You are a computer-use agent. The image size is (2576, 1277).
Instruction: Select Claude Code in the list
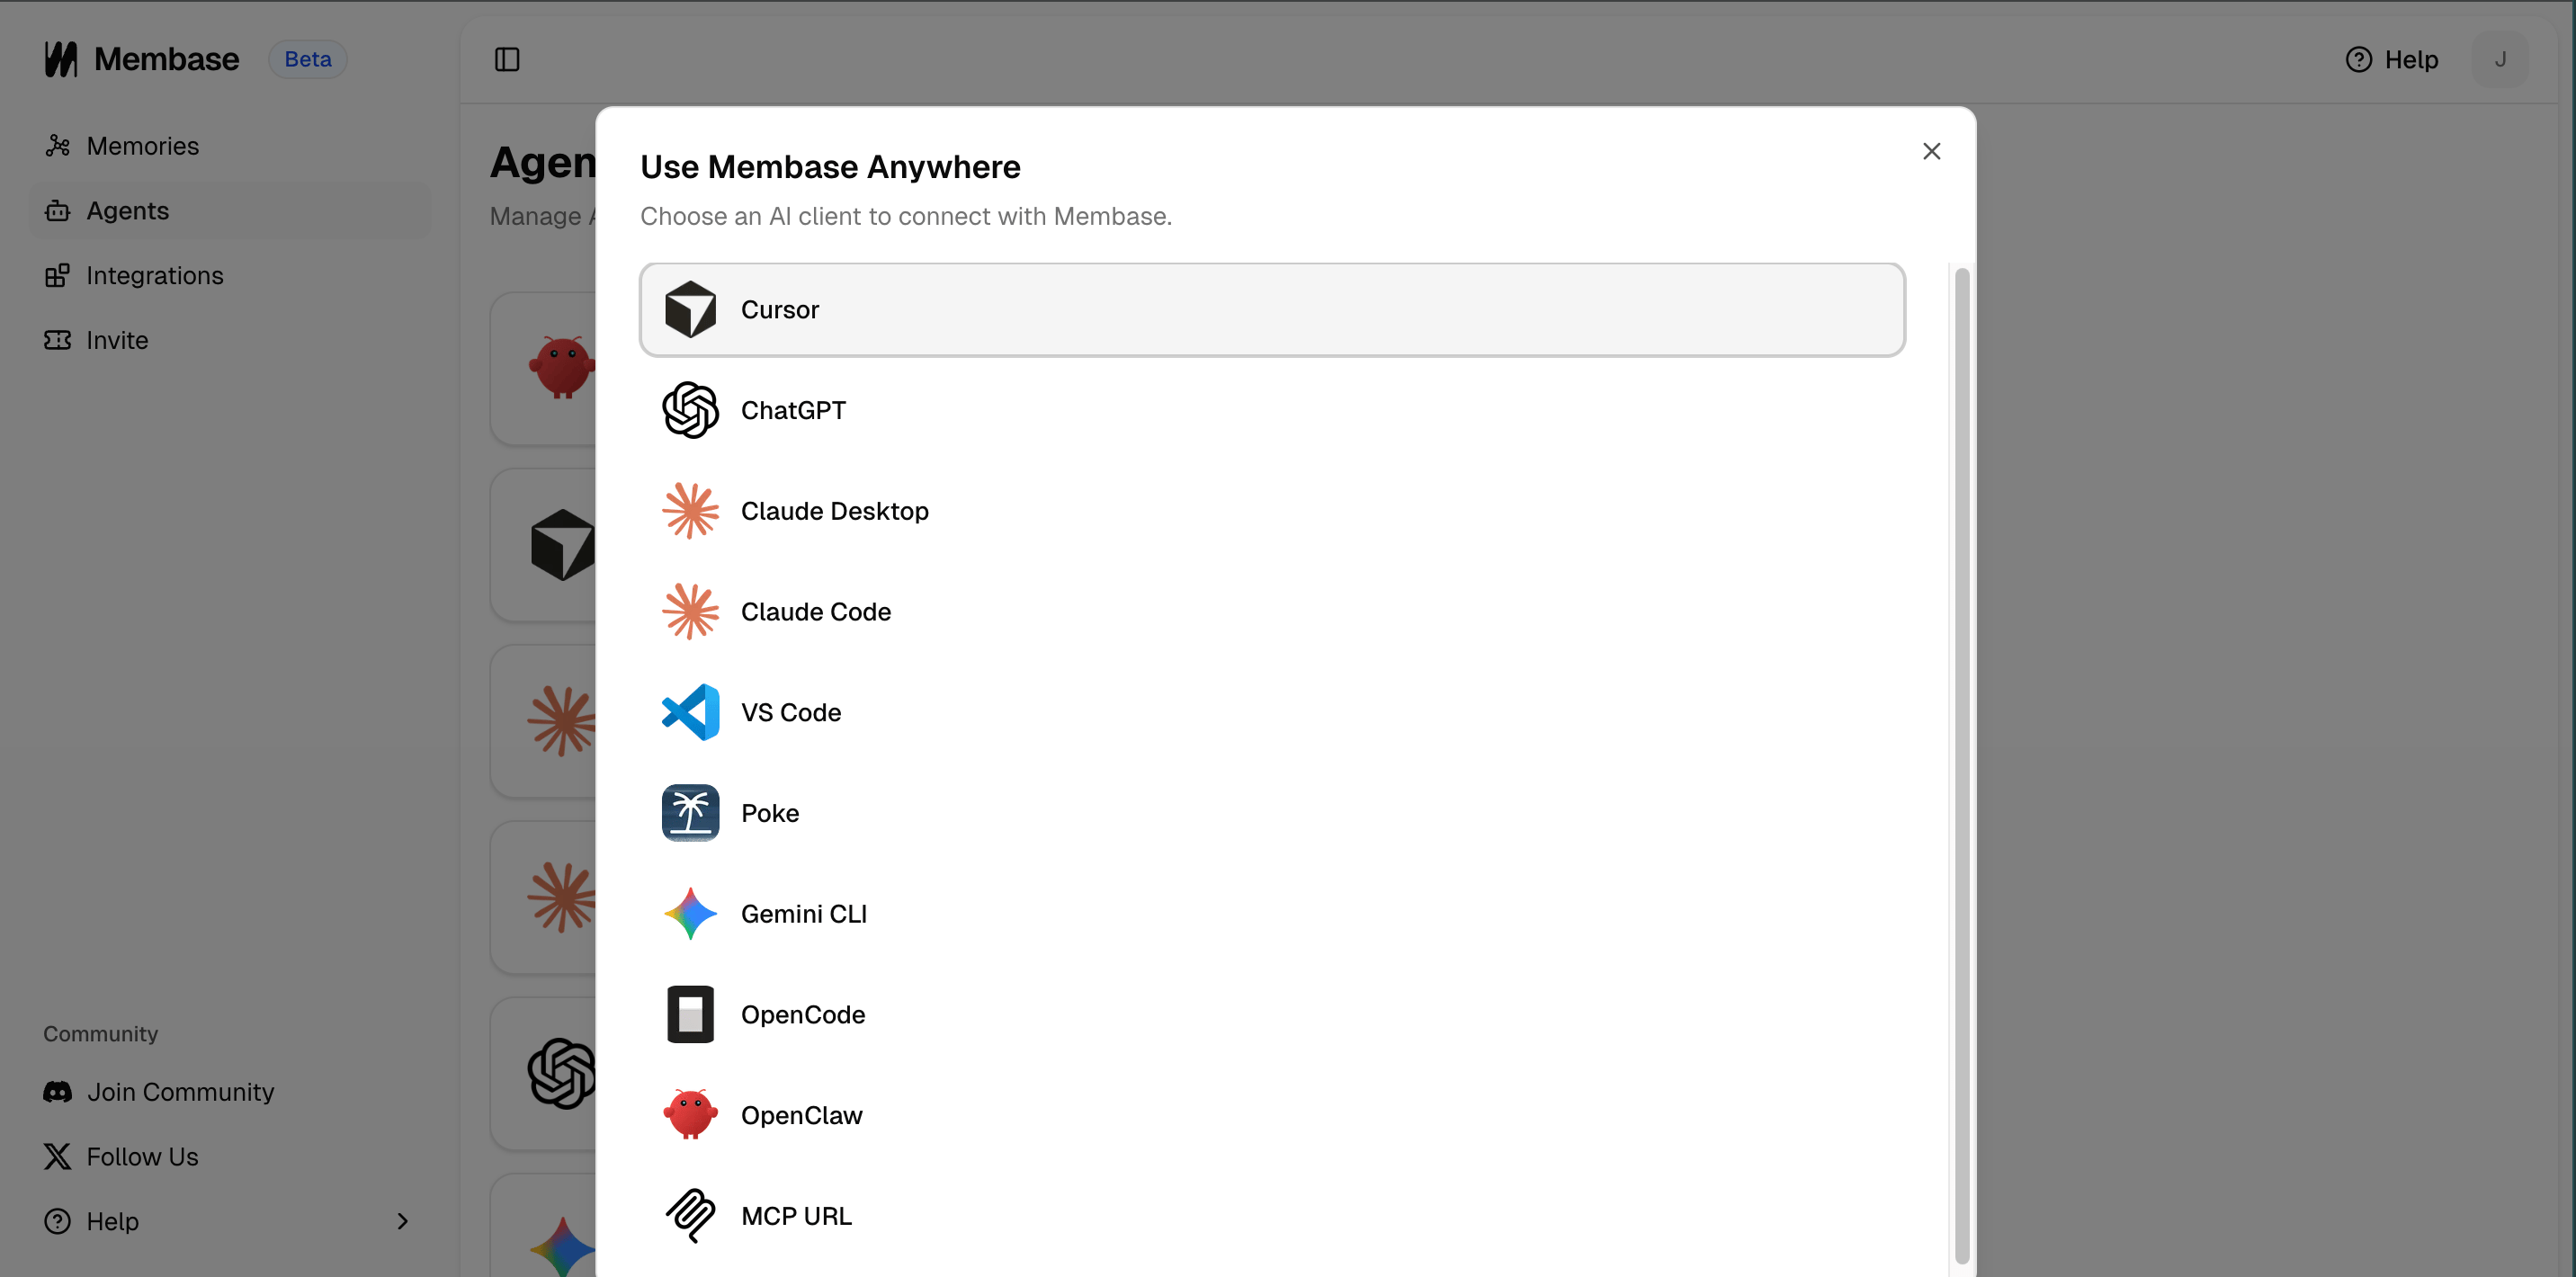(x=1272, y=612)
